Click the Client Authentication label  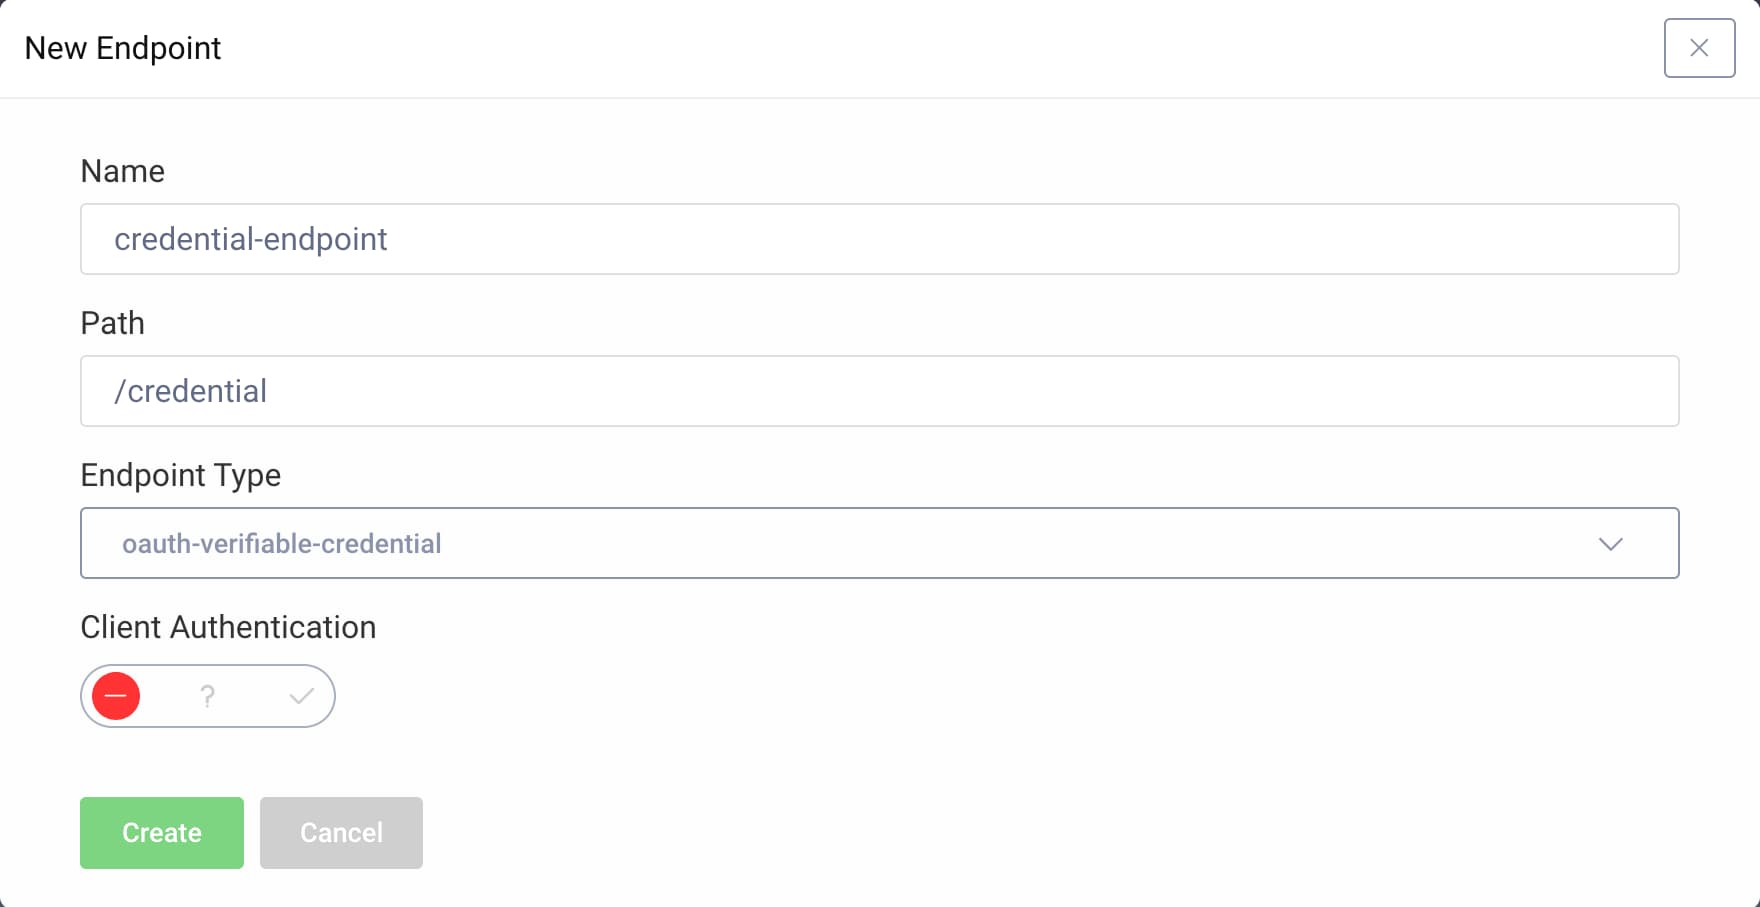click(x=227, y=627)
